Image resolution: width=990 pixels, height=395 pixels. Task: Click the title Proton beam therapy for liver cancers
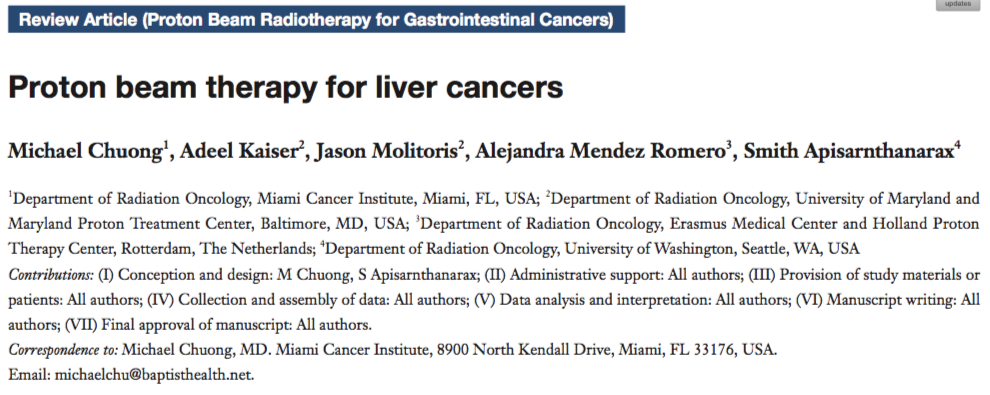tap(285, 88)
